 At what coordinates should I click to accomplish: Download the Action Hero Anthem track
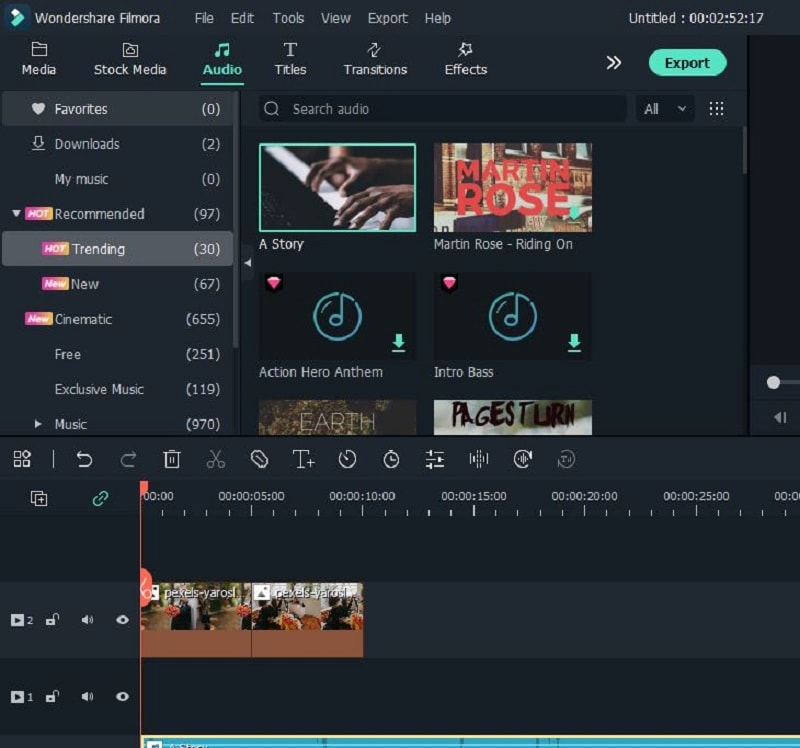tap(398, 342)
